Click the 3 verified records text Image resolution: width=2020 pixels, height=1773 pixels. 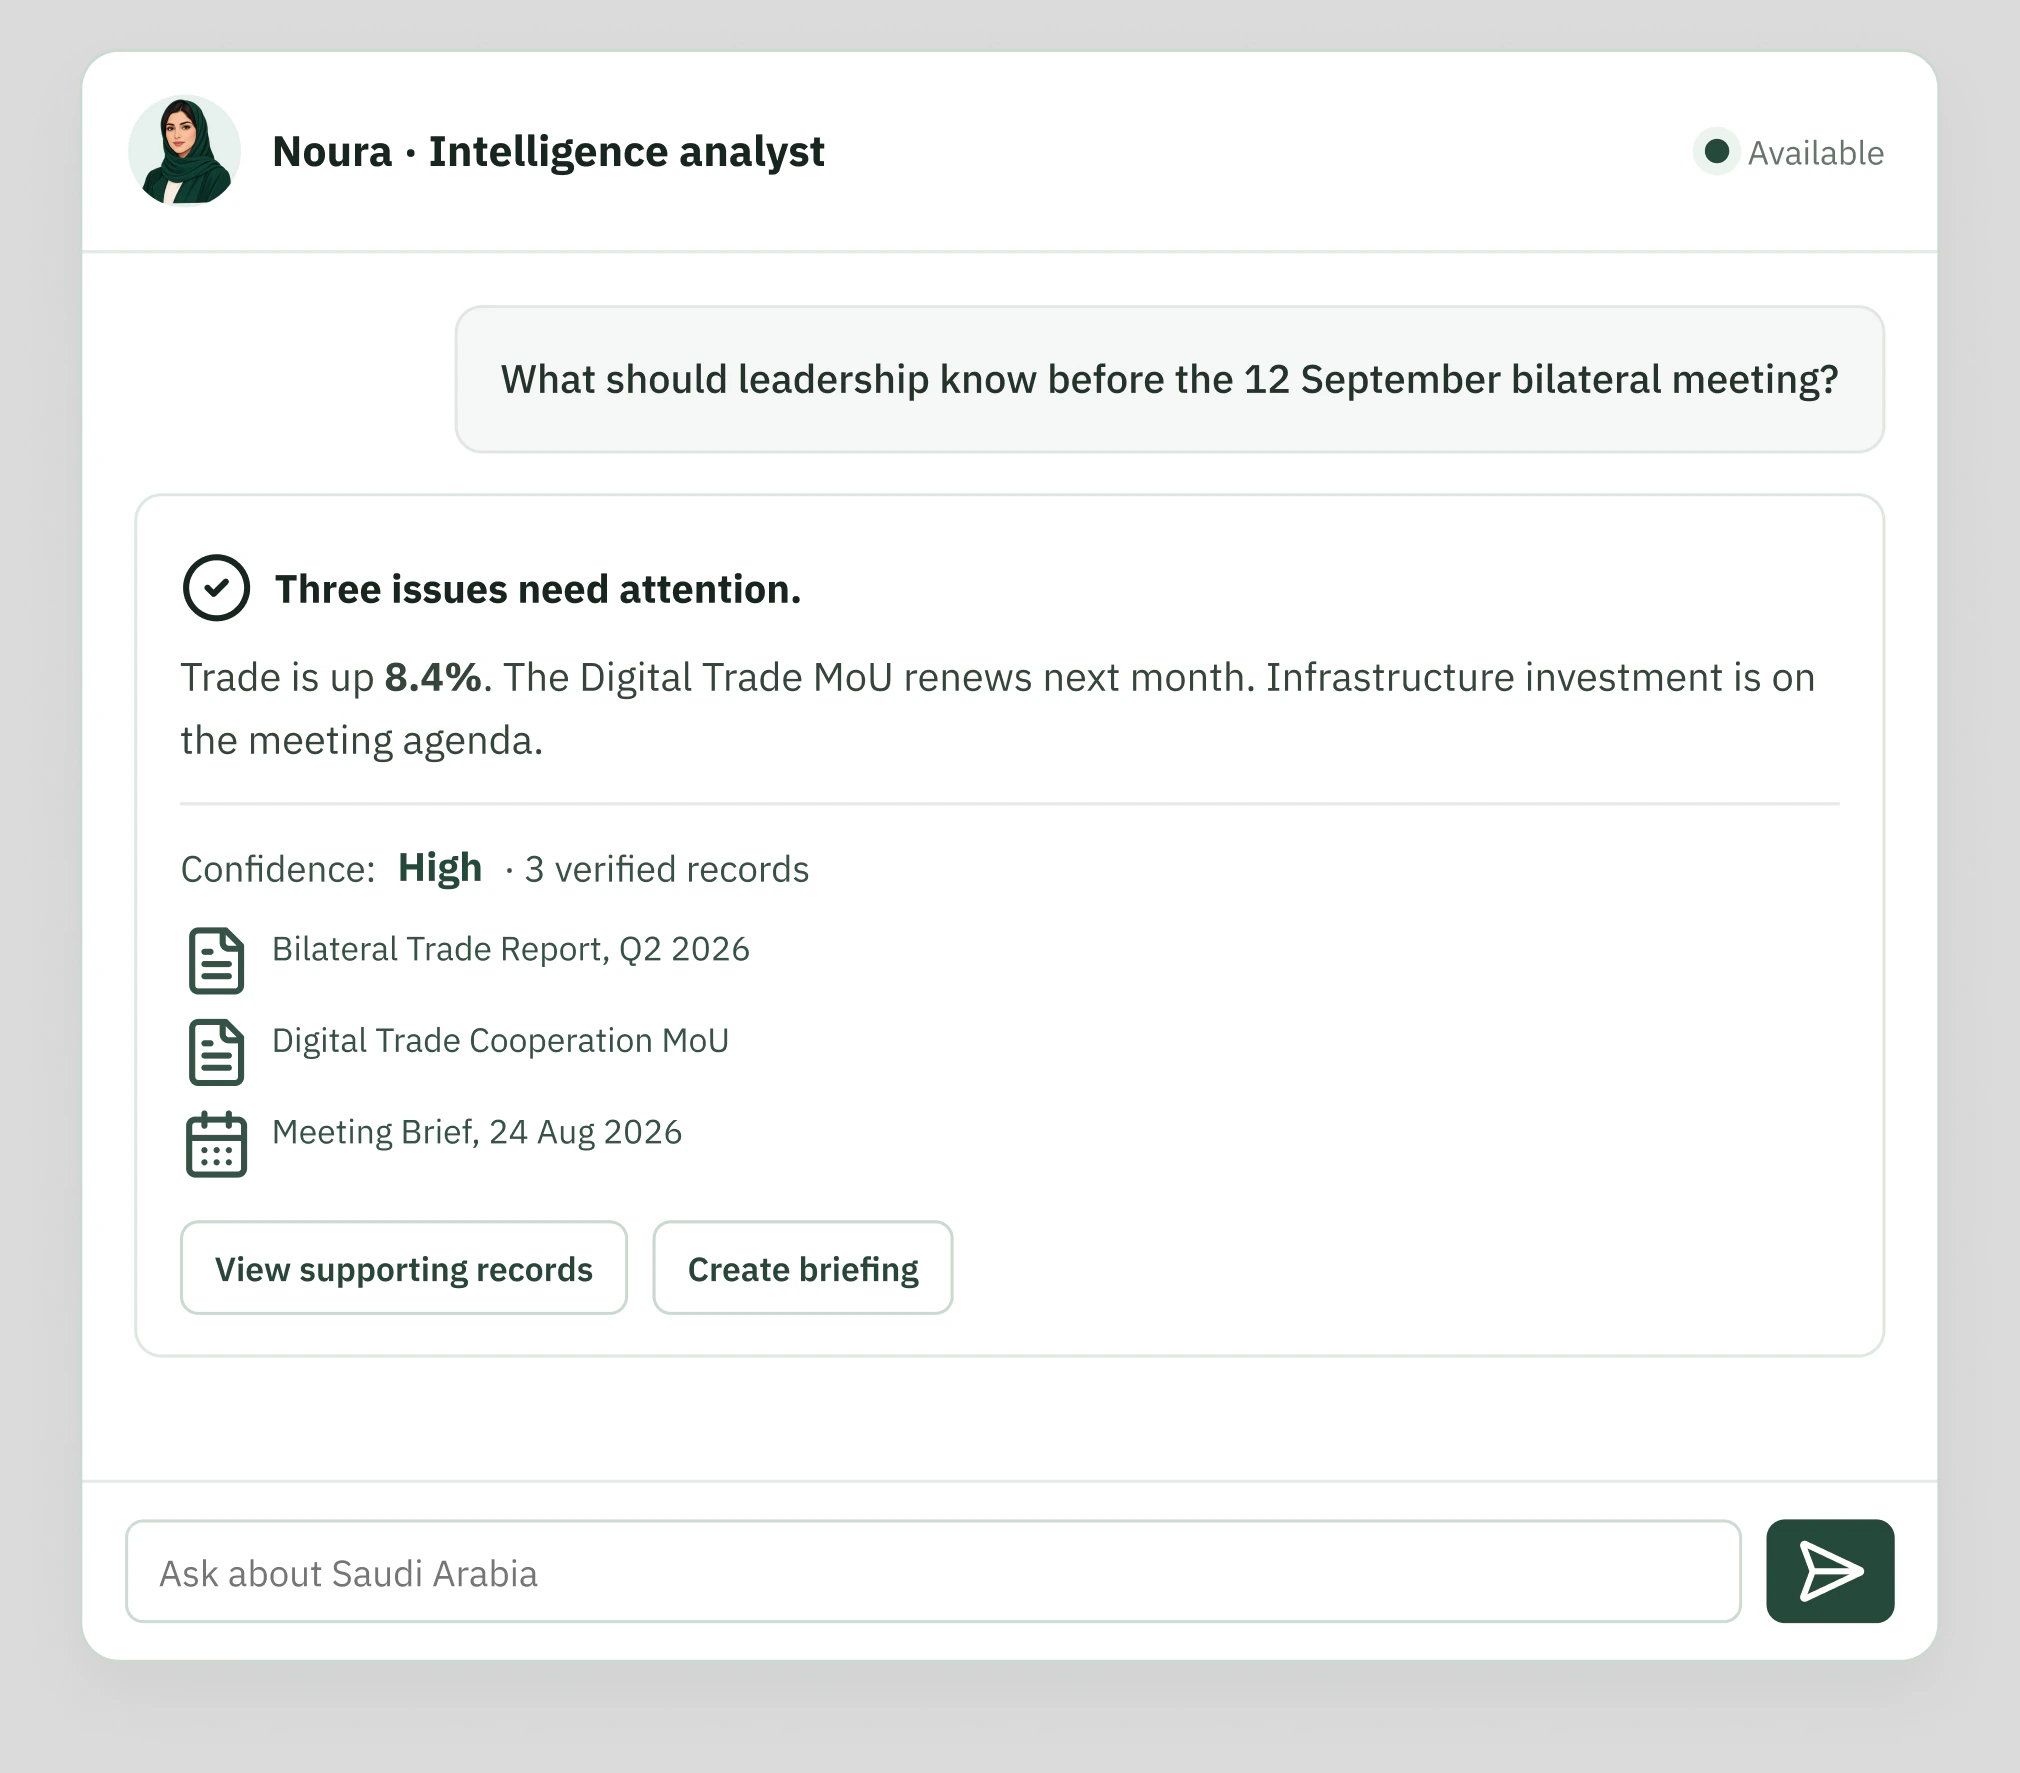coord(667,869)
